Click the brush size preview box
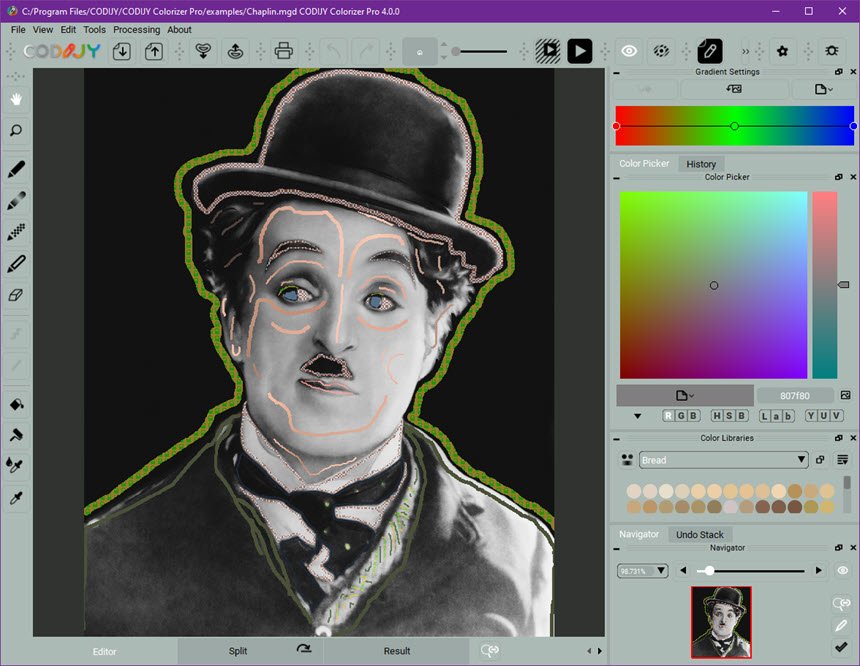 (420, 52)
